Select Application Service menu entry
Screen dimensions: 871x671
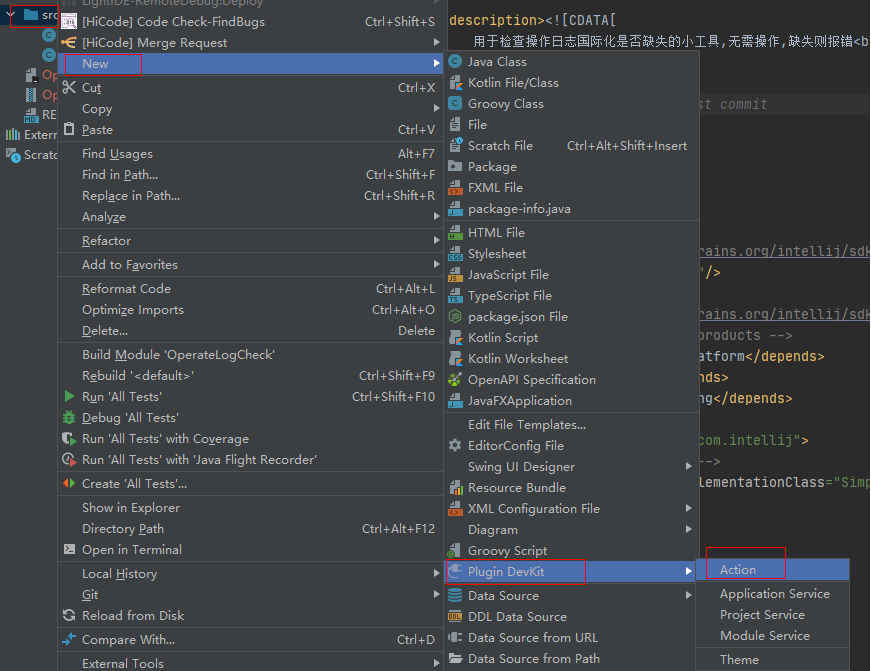pos(774,594)
